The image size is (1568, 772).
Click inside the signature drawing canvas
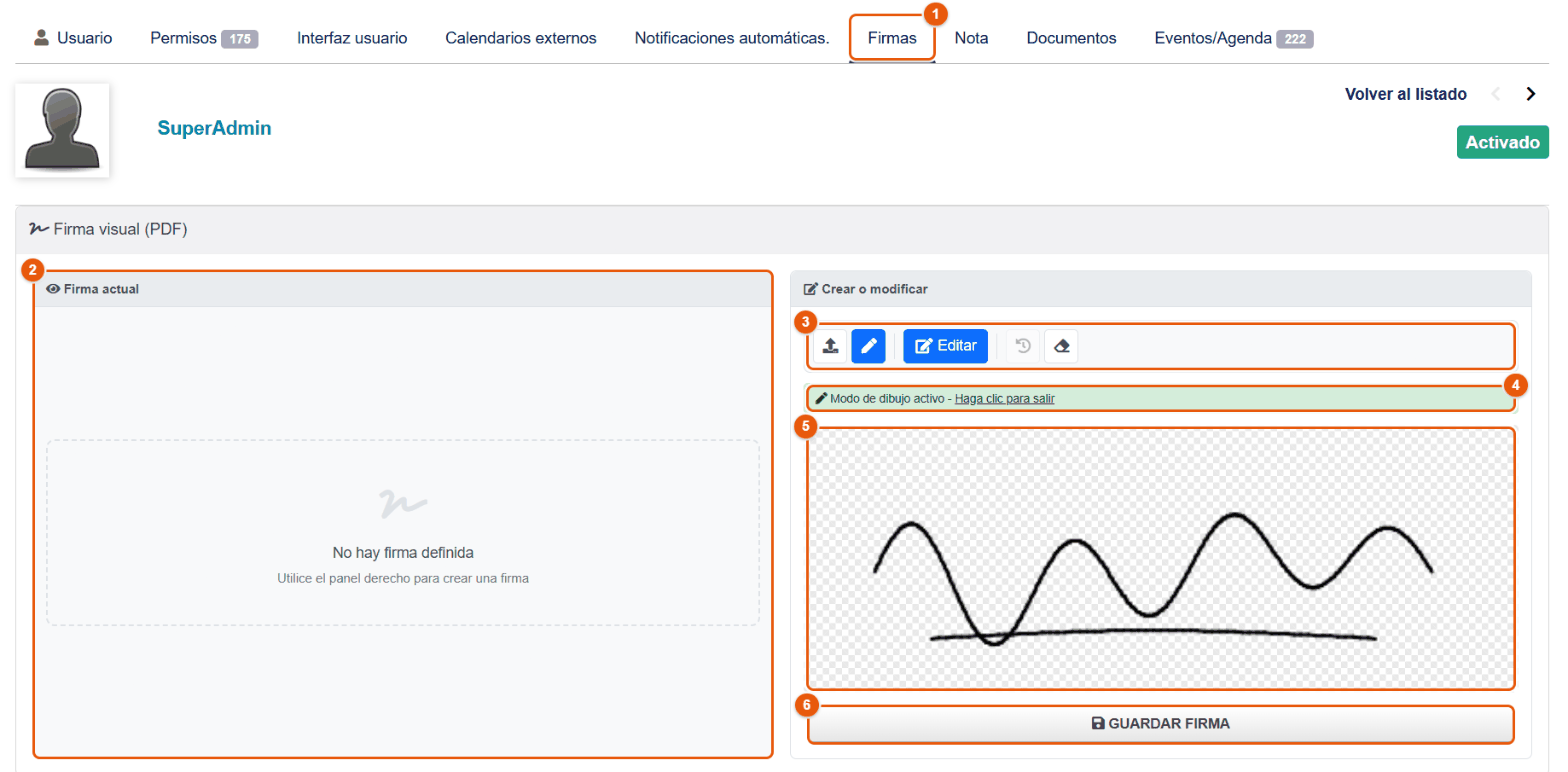coord(1161,558)
